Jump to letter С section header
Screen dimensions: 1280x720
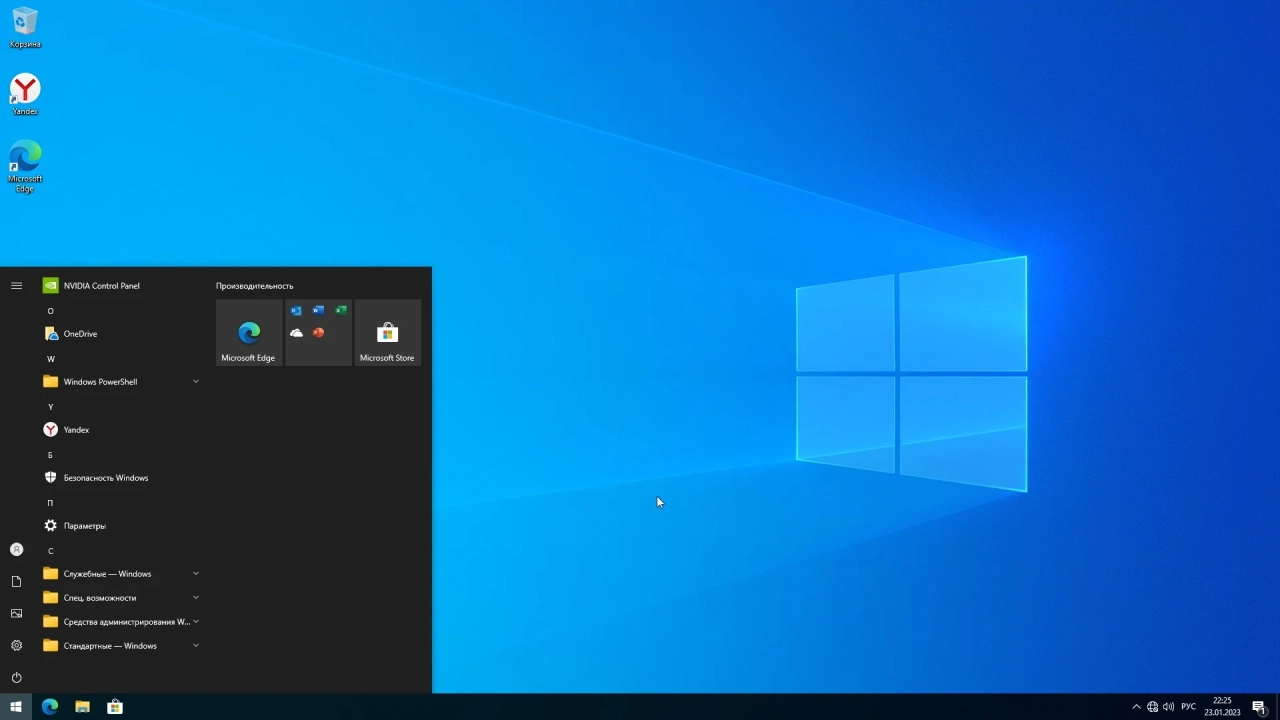tap(51, 551)
